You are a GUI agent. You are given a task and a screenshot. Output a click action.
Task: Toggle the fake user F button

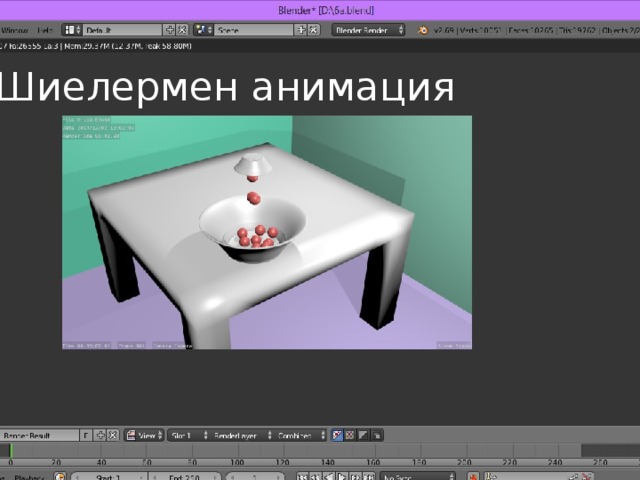(x=86, y=436)
